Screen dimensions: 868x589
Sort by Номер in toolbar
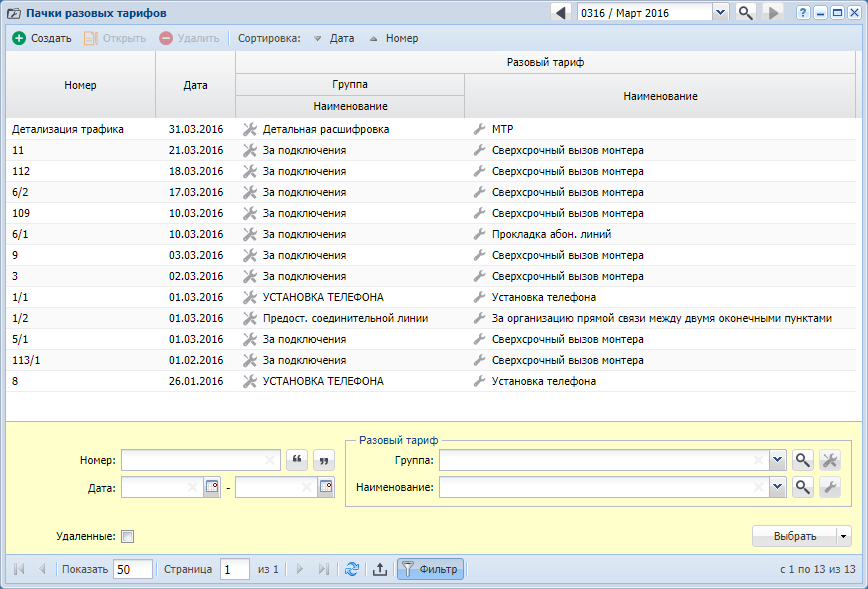(394, 38)
